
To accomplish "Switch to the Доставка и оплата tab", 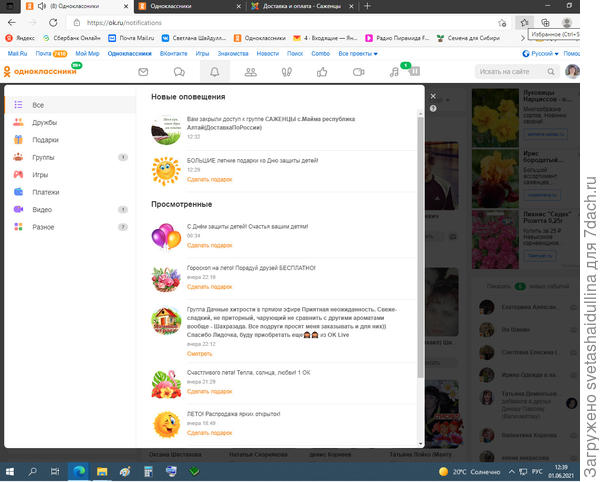I will [302, 6].
